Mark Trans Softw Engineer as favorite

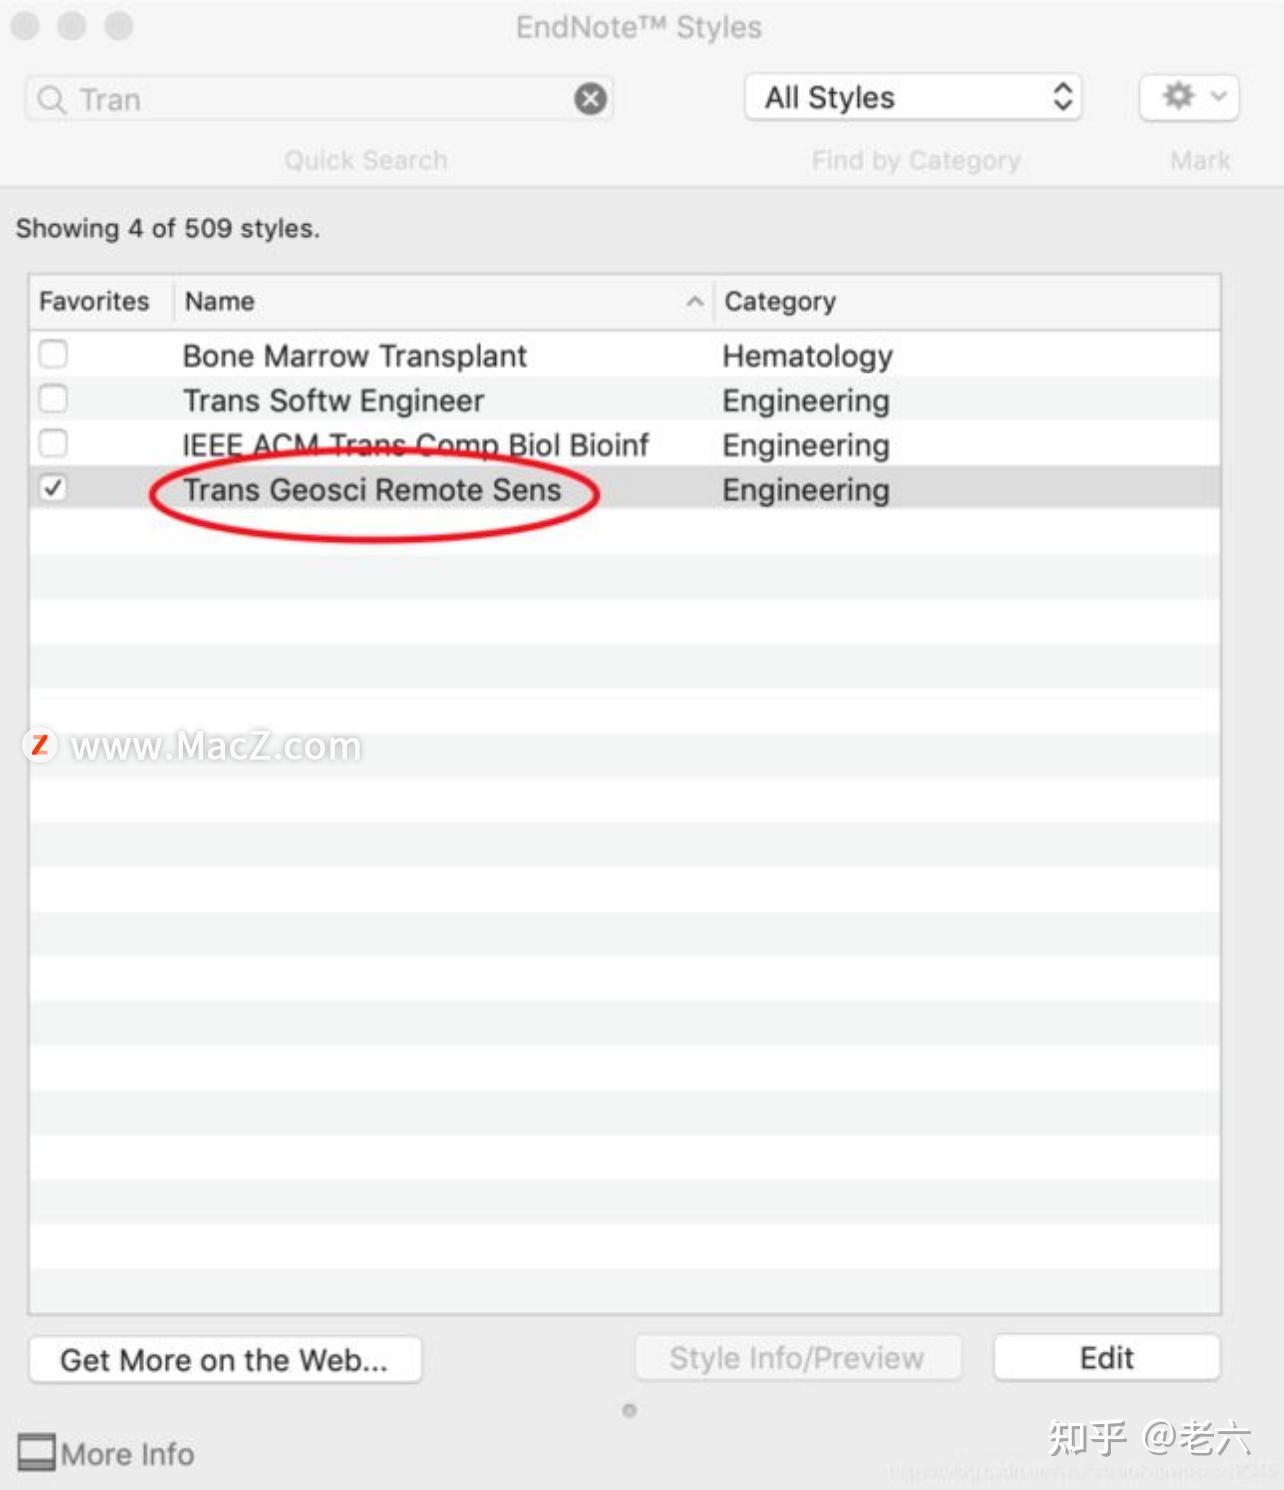click(53, 398)
